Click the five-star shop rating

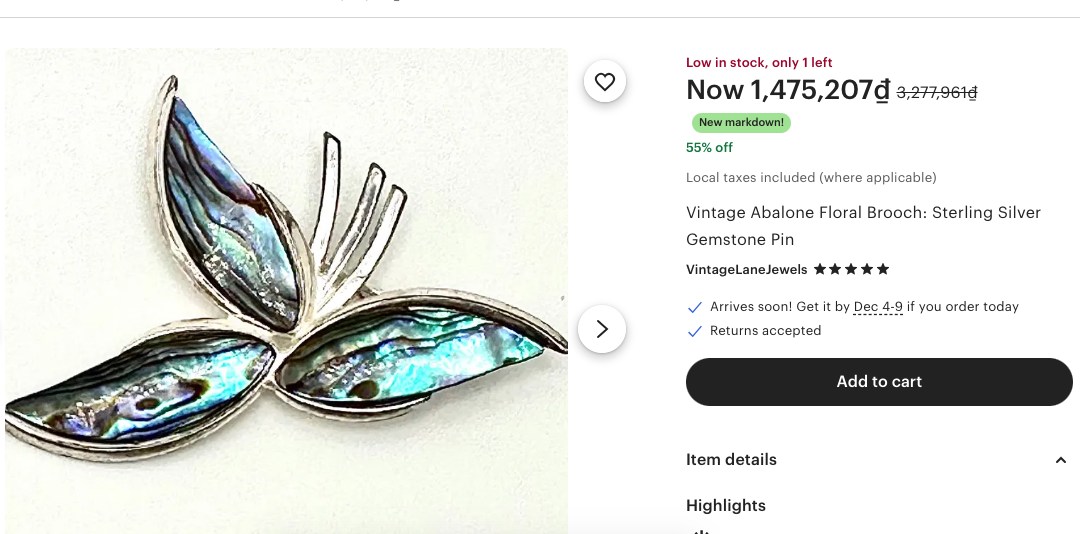point(851,269)
